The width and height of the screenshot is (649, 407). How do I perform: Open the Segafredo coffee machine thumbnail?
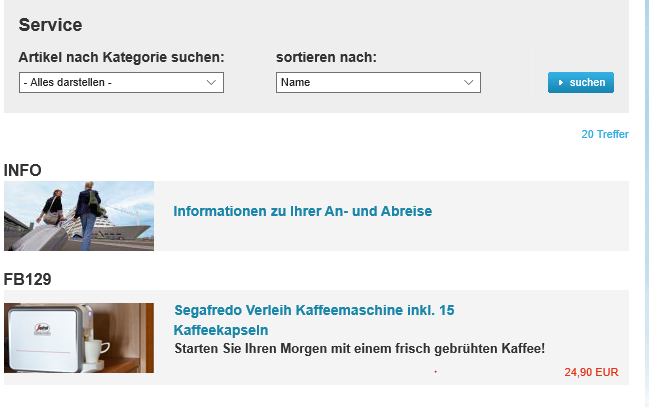click(79, 338)
